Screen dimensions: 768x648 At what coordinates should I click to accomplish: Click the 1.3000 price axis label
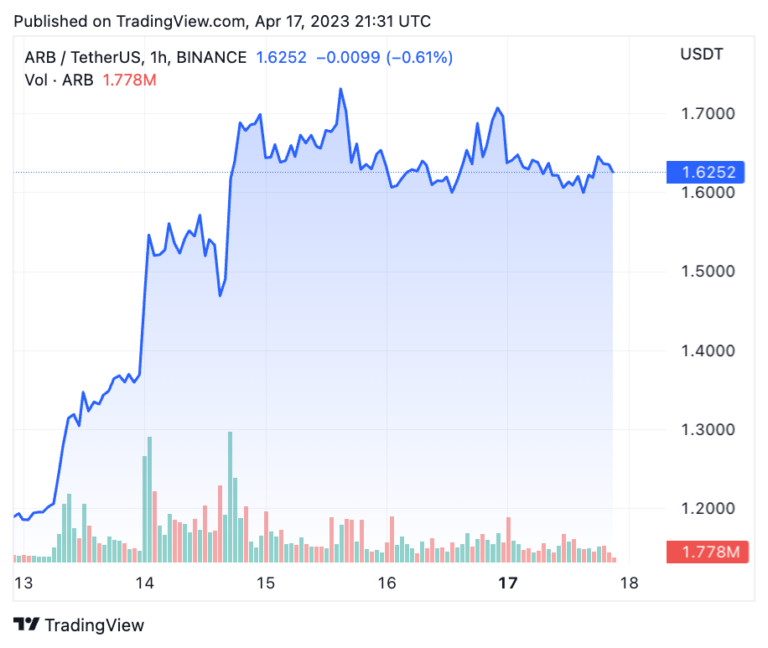(x=708, y=430)
